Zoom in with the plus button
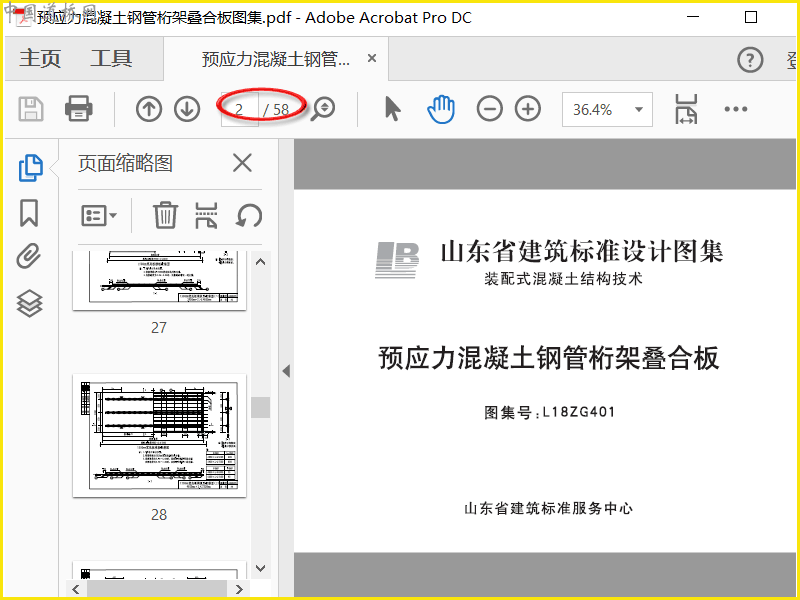The height and width of the screenshot is (600, 800). 528,109
